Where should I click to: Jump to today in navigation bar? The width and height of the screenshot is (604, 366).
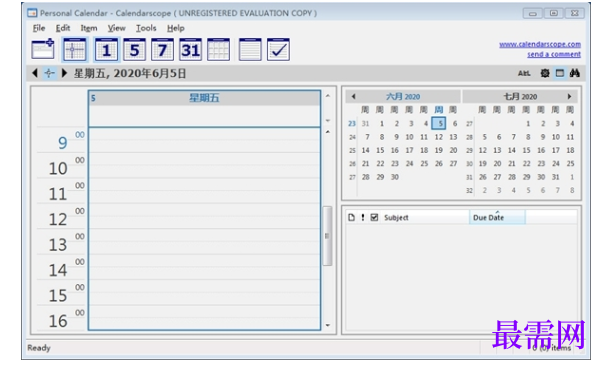[49, 73]
